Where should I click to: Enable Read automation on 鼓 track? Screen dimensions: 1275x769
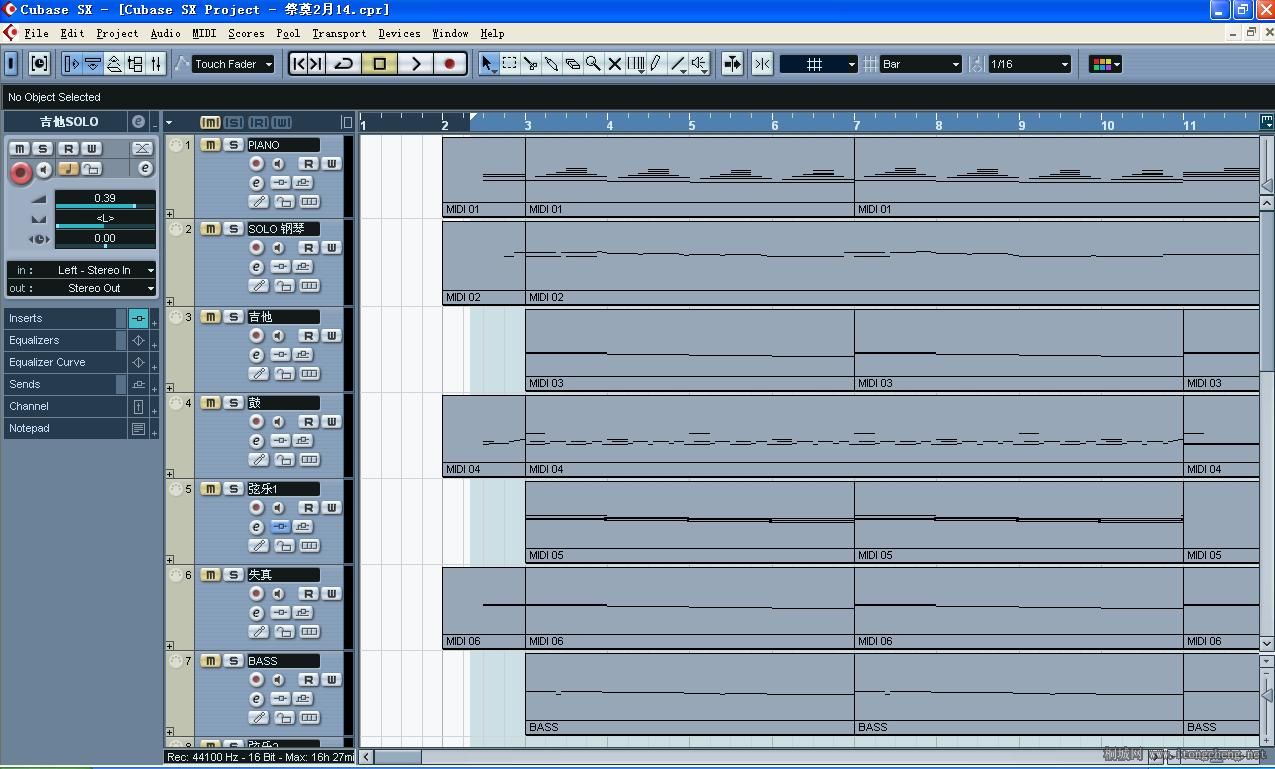(308, 422)
